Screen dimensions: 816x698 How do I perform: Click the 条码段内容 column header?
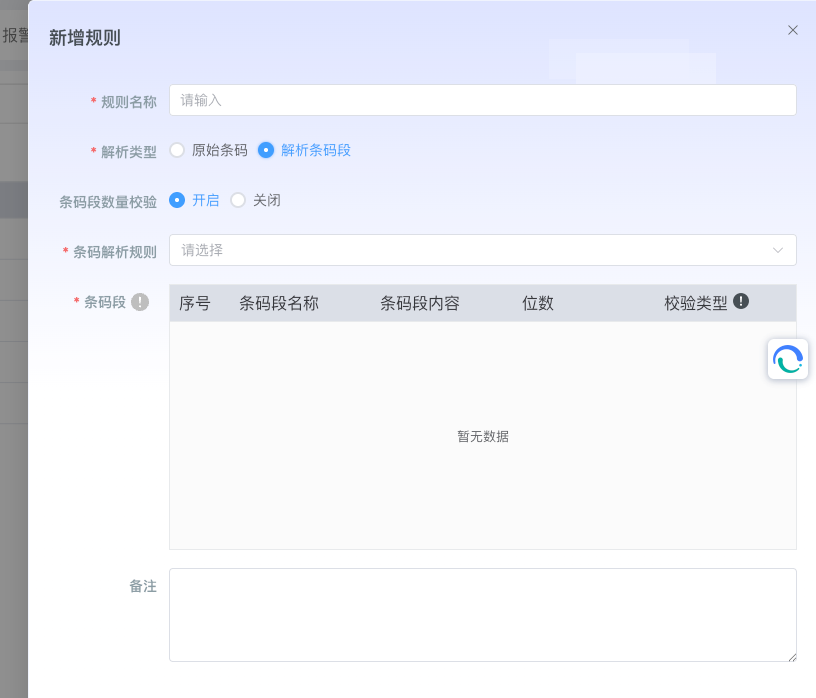[420, 303]
